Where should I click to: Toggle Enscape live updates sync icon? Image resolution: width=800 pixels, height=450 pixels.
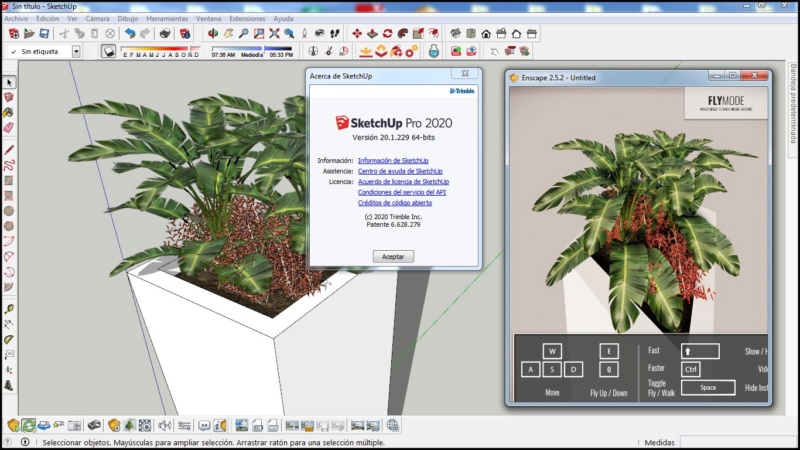pyautogui.click(x=29, y=425)
